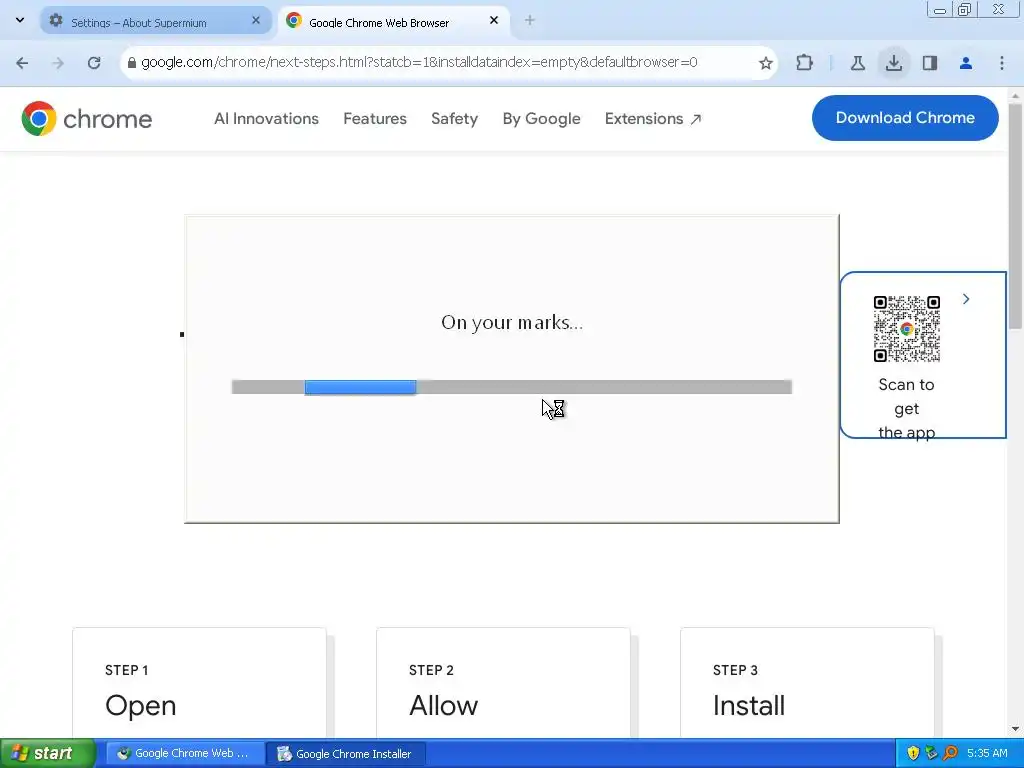Open the Chrome Labs flask icon
The height and width of the screenshot is (768, 1024).
(x=857, y=63)
